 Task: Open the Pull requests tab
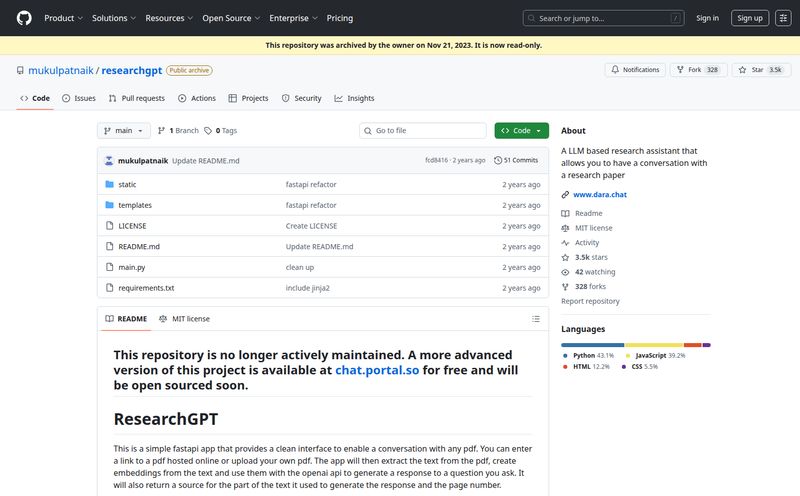coord(137,98)
